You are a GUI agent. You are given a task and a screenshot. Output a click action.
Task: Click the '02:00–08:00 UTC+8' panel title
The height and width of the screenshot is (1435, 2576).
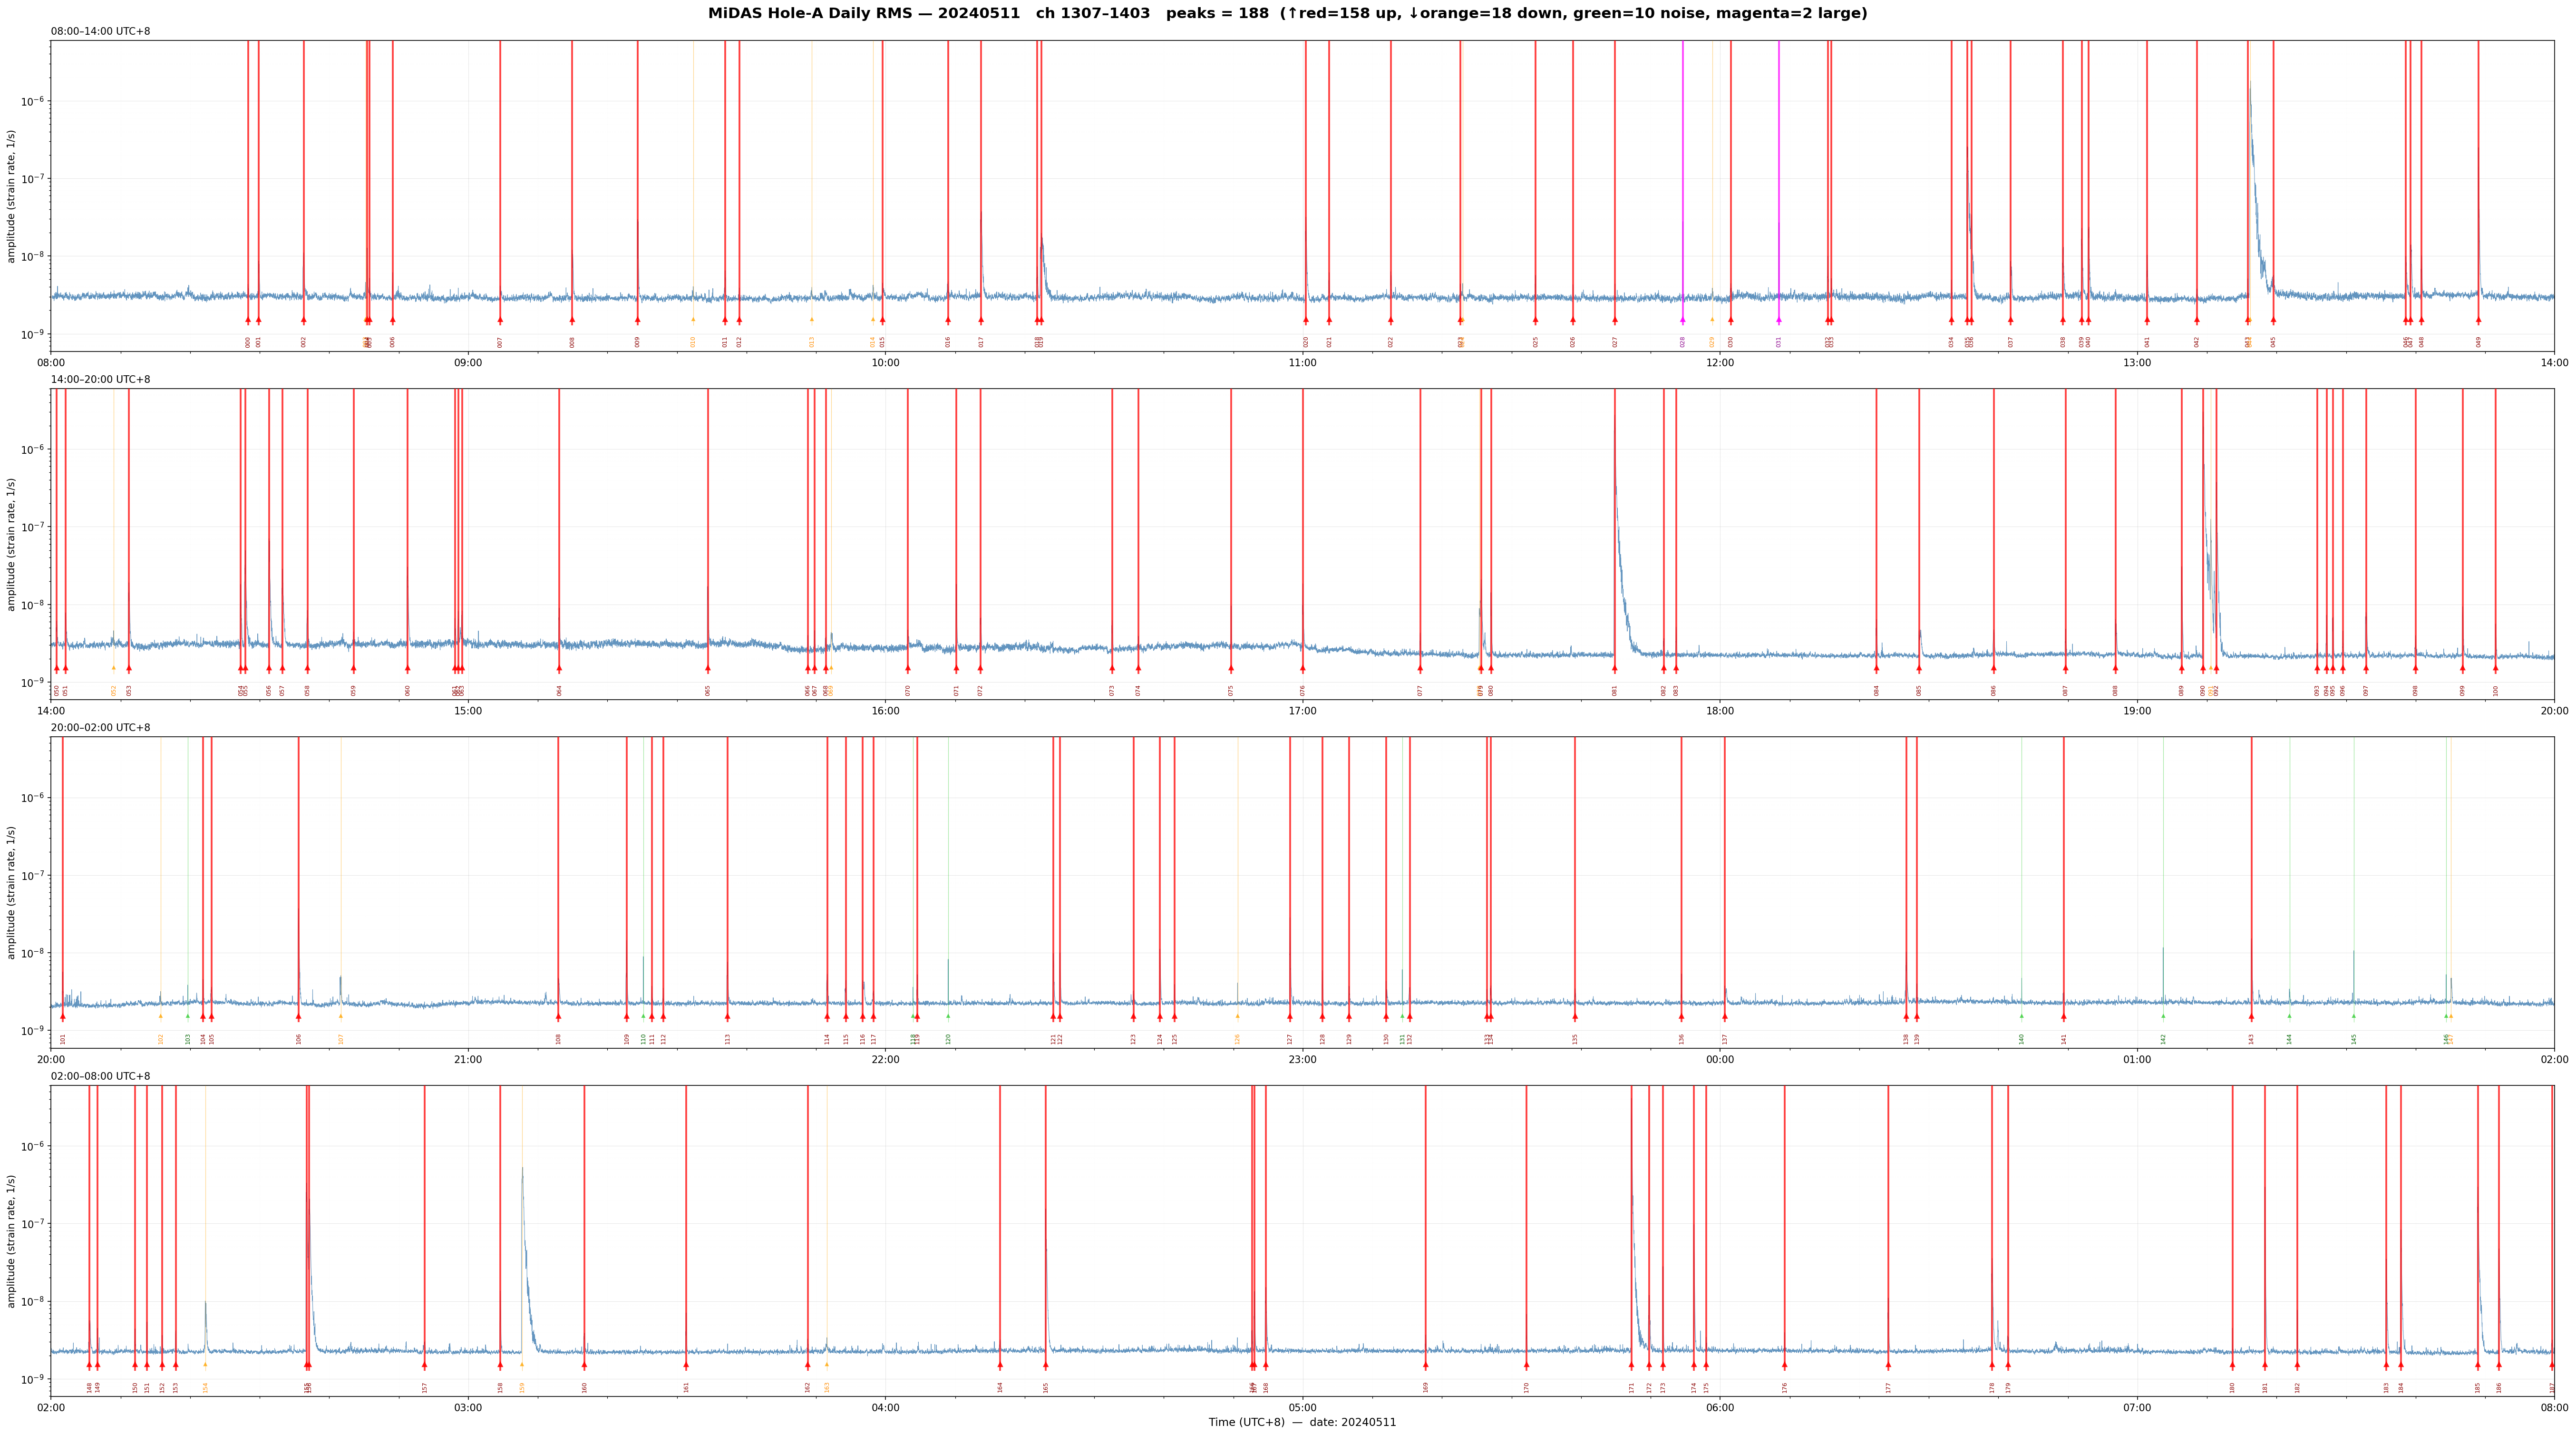[101, 1077]
